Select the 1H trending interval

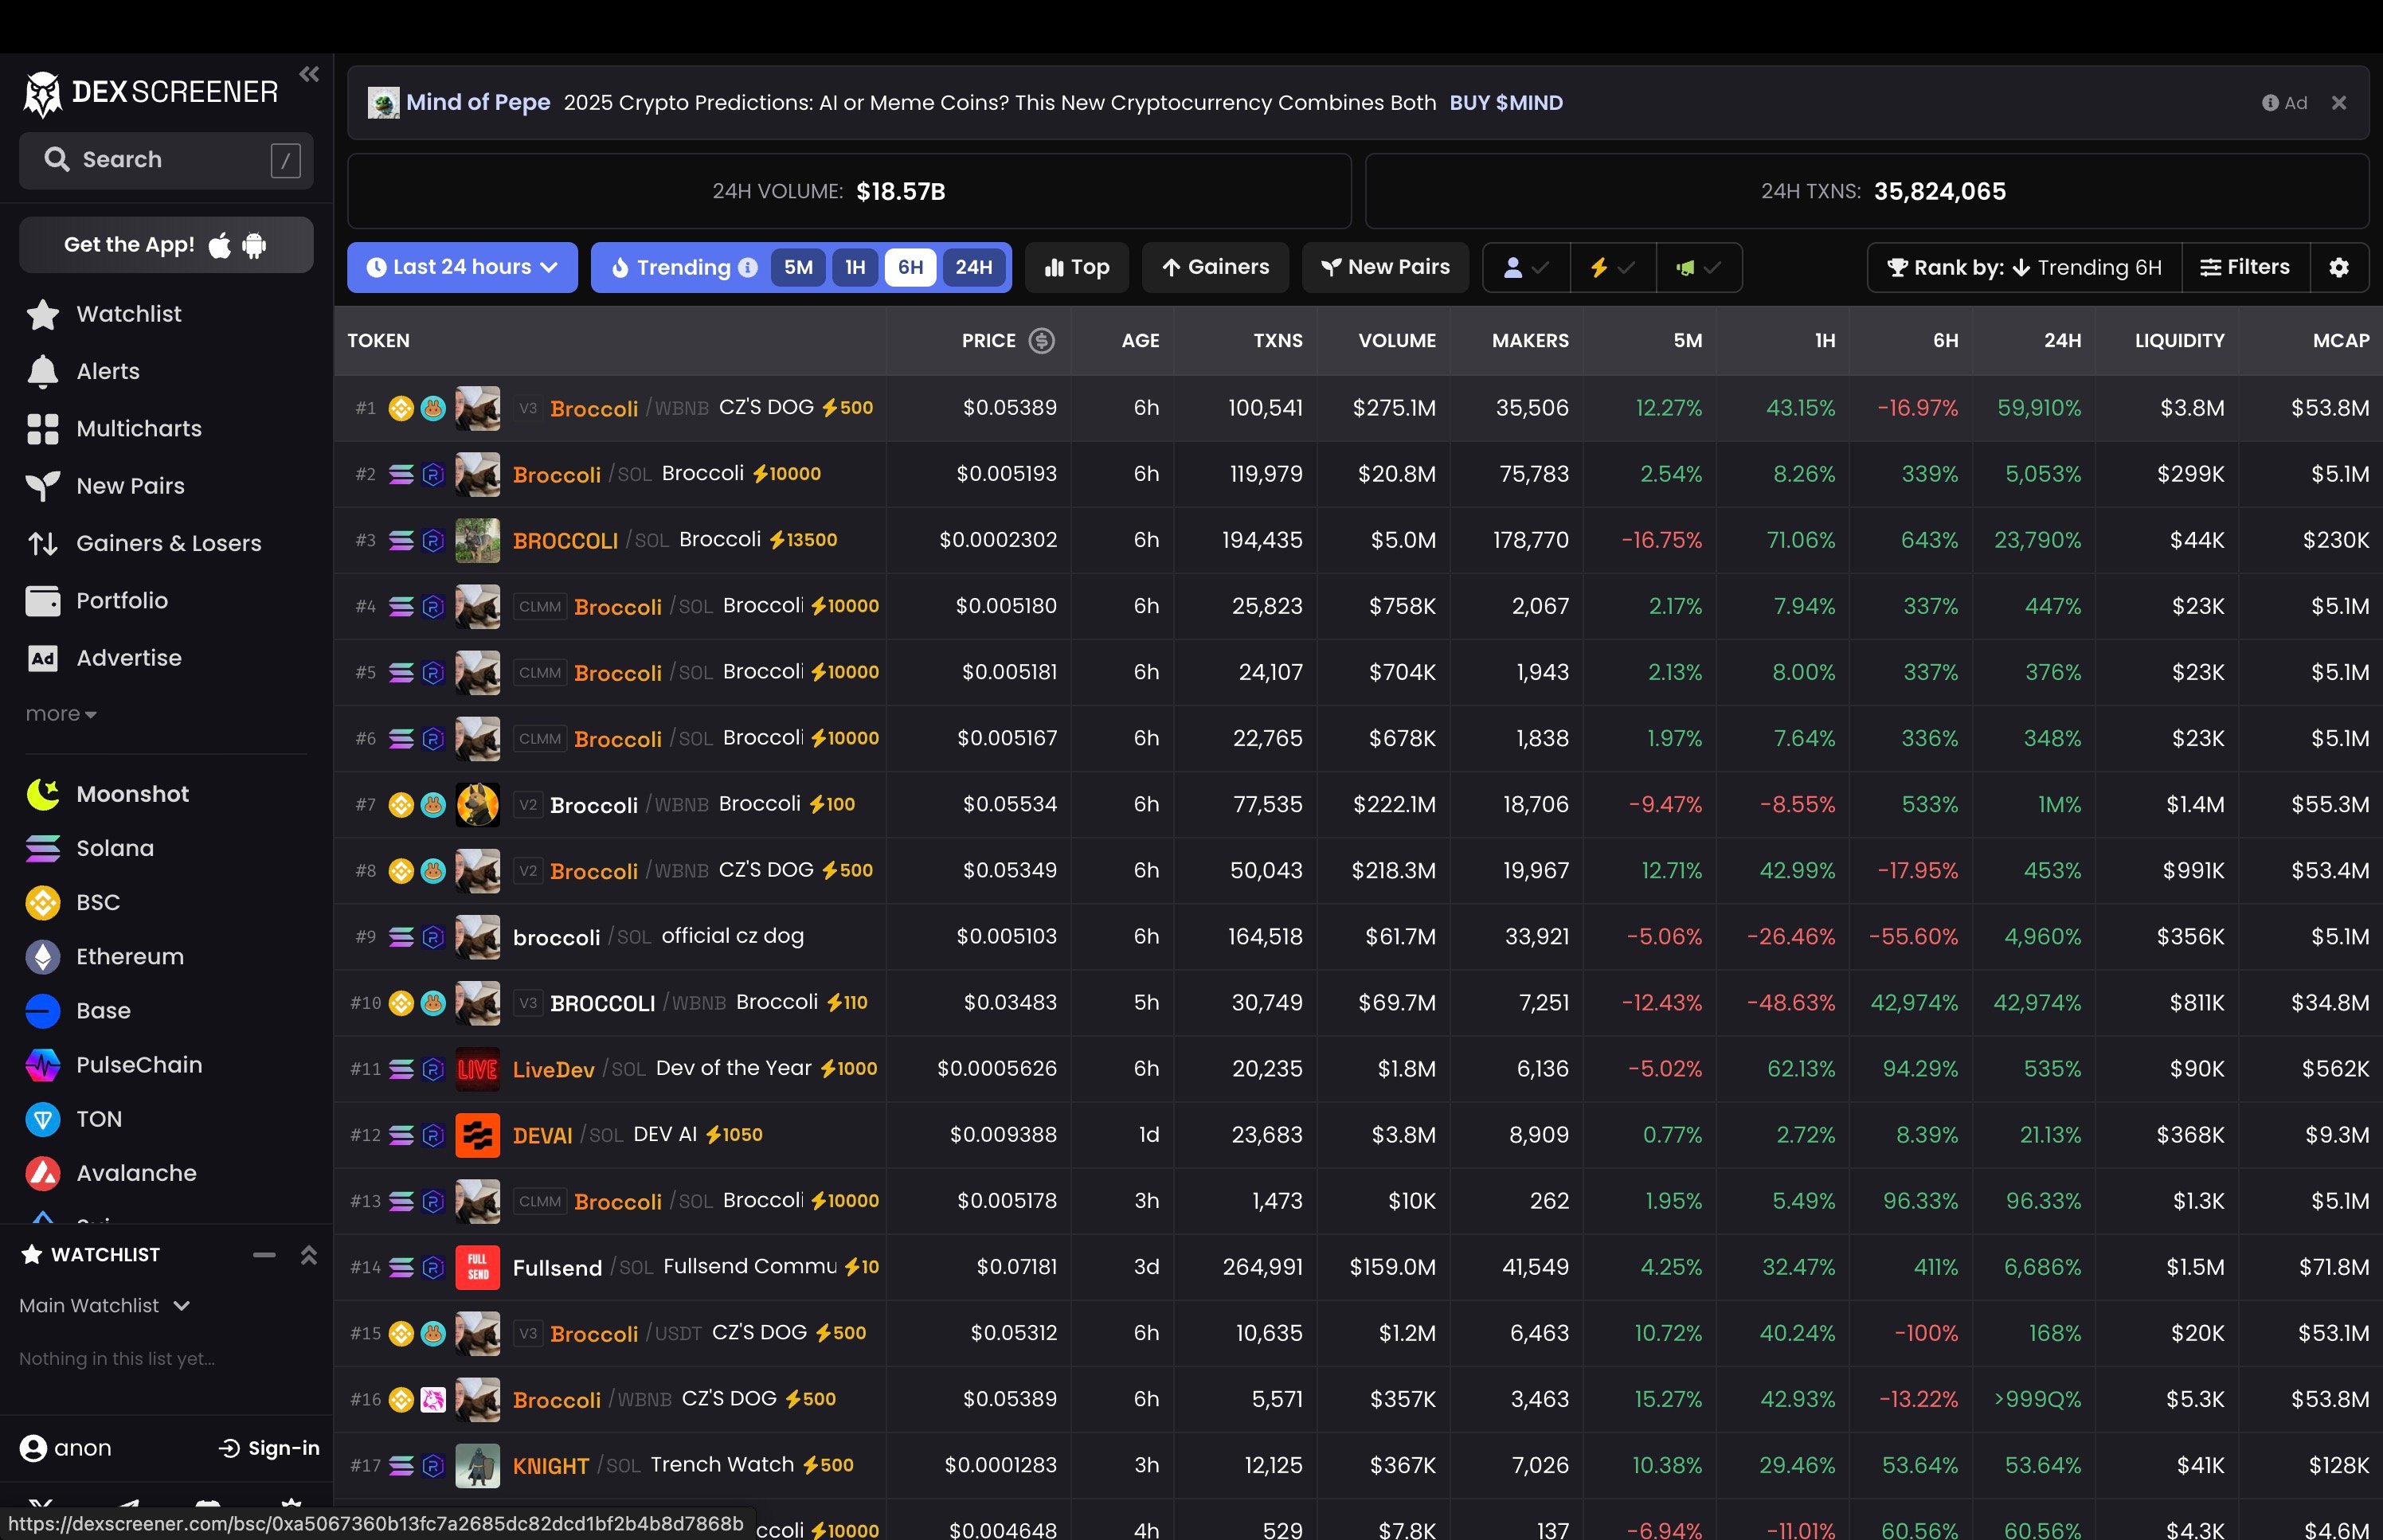(x=855, y=267)
